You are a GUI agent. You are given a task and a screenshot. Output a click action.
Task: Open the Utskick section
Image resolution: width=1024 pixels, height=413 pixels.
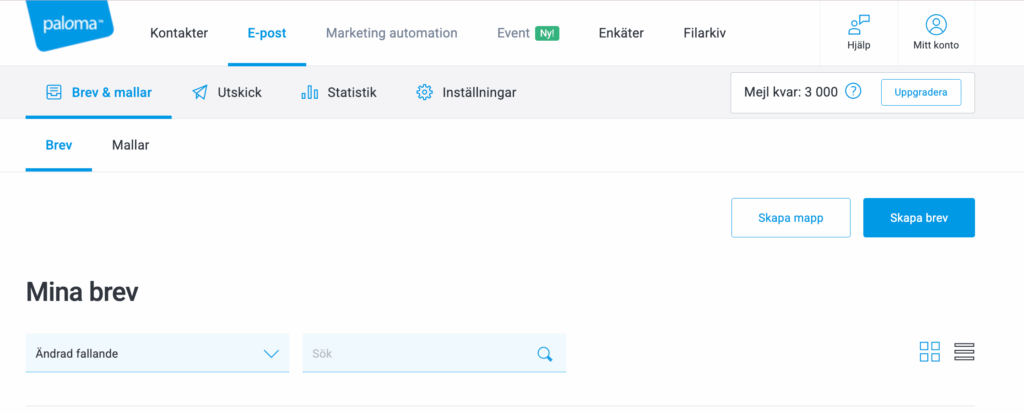tap(227, 93)
